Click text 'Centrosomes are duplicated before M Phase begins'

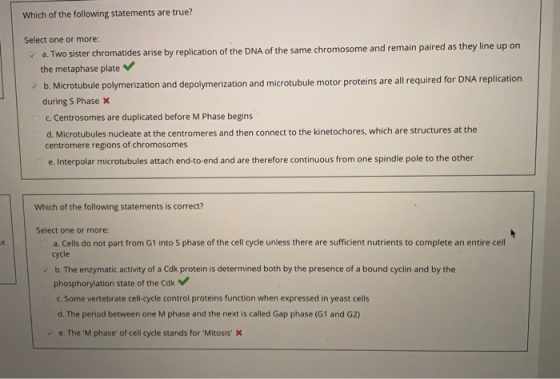(x=153, y=117)
